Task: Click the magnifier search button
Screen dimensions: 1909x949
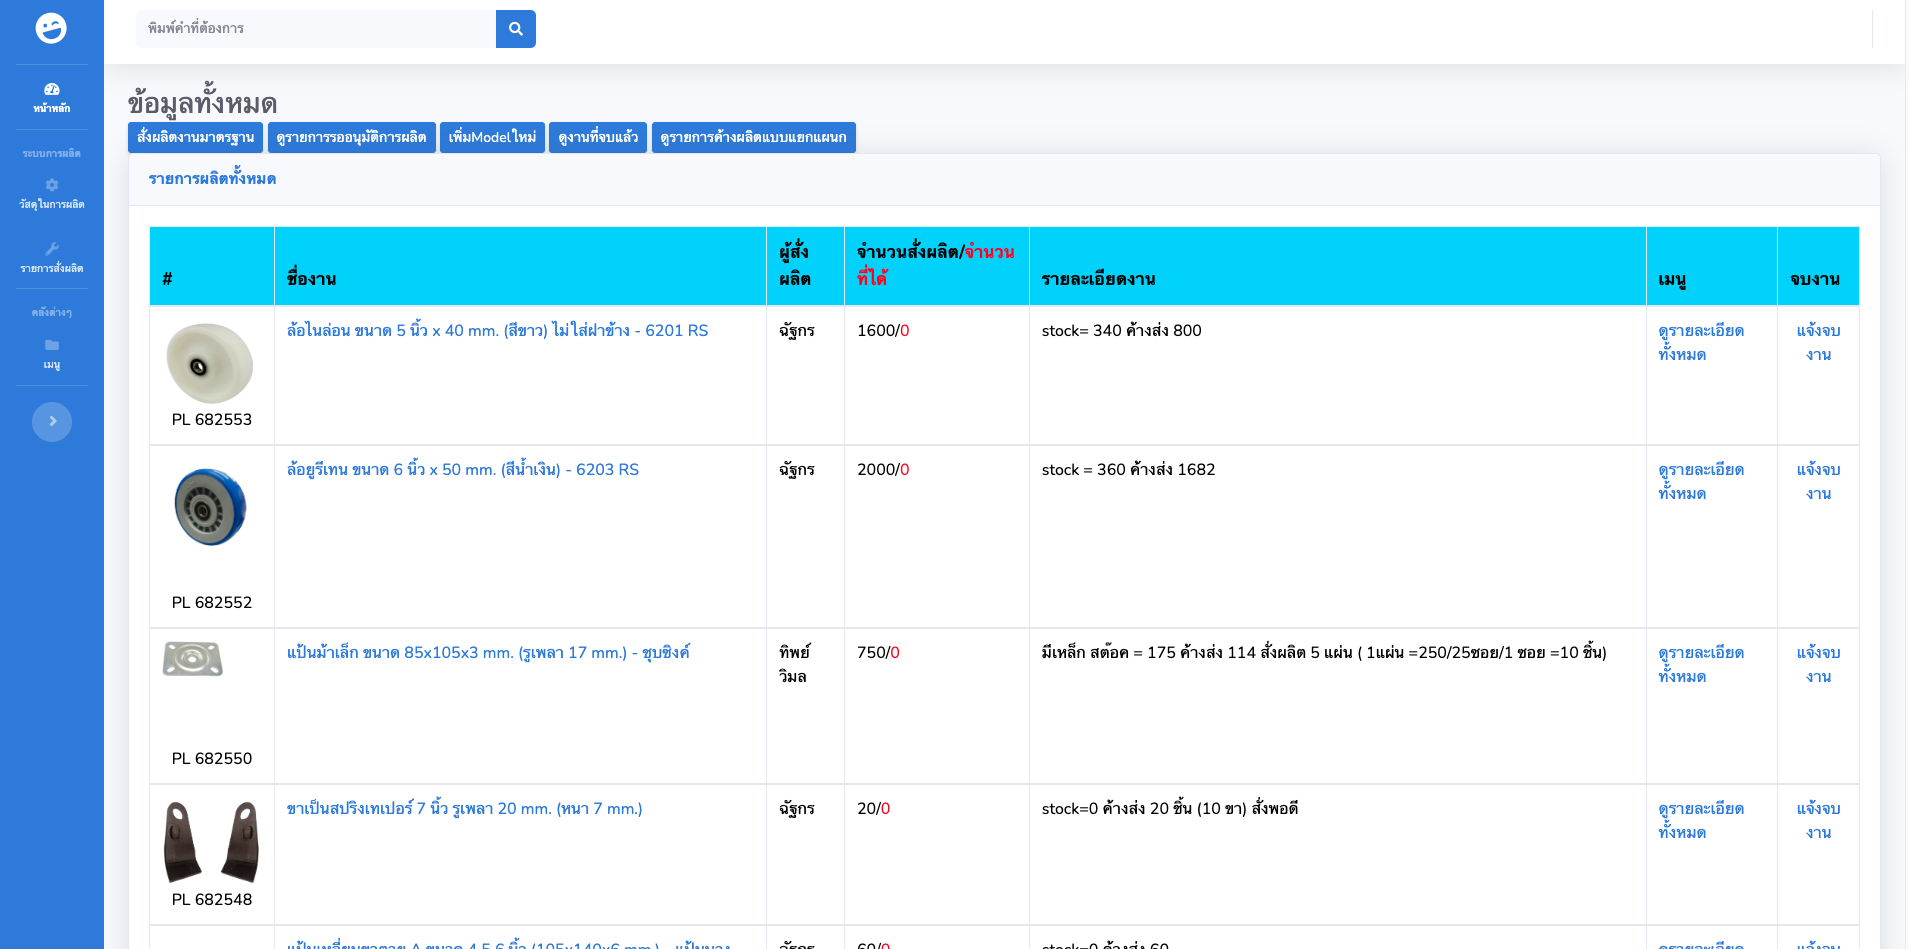Action: click(x=516, y=29)
